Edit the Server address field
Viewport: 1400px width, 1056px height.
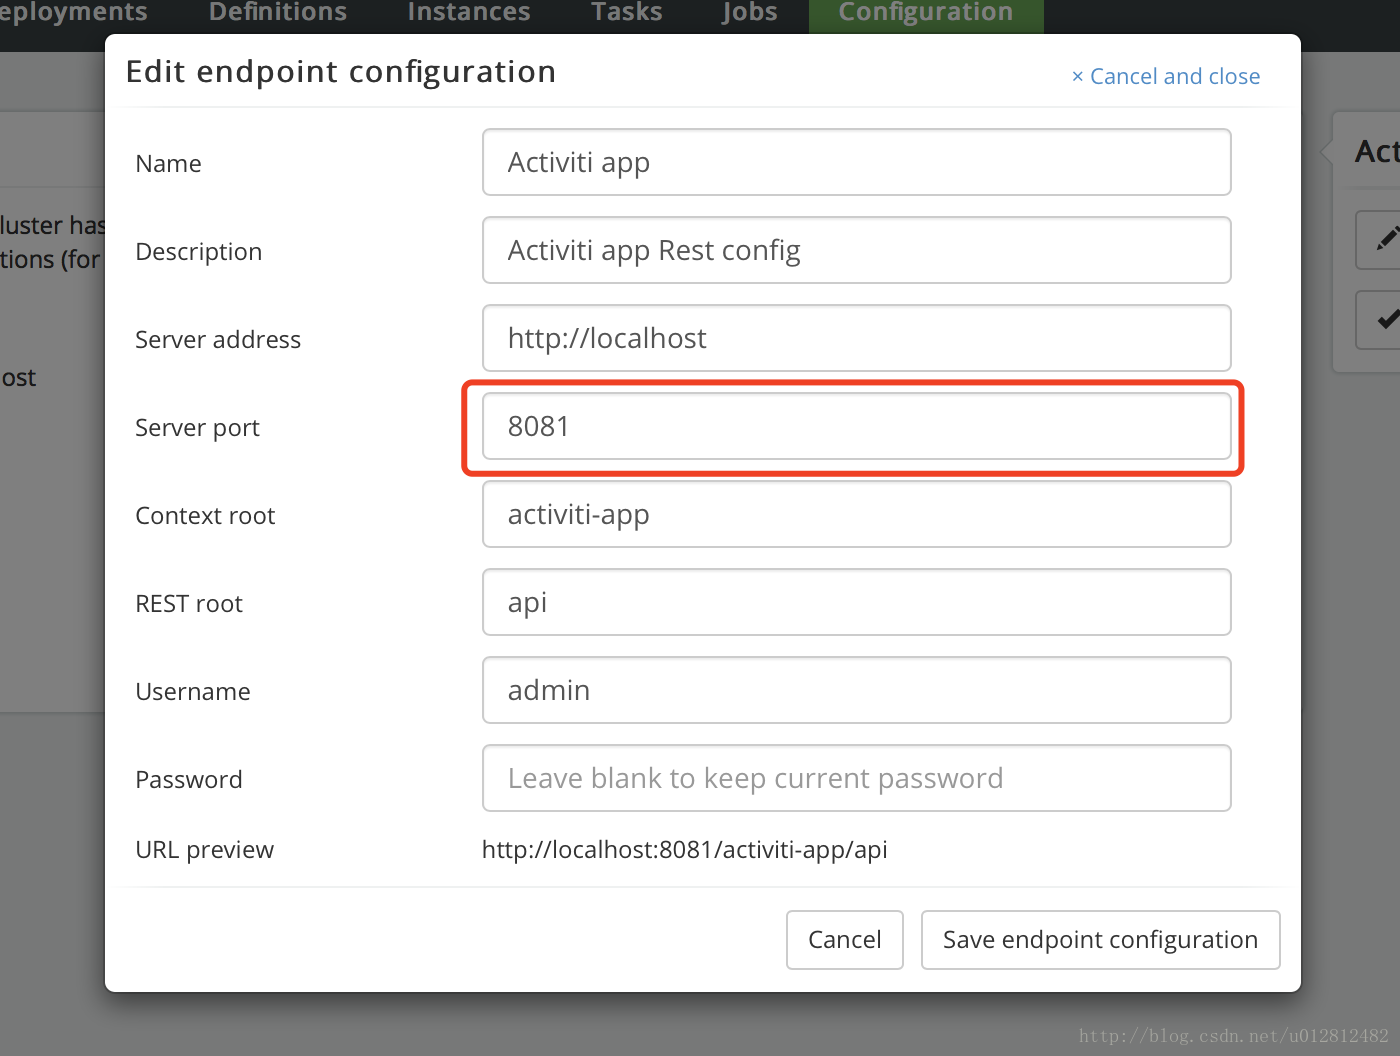[857, 338]
